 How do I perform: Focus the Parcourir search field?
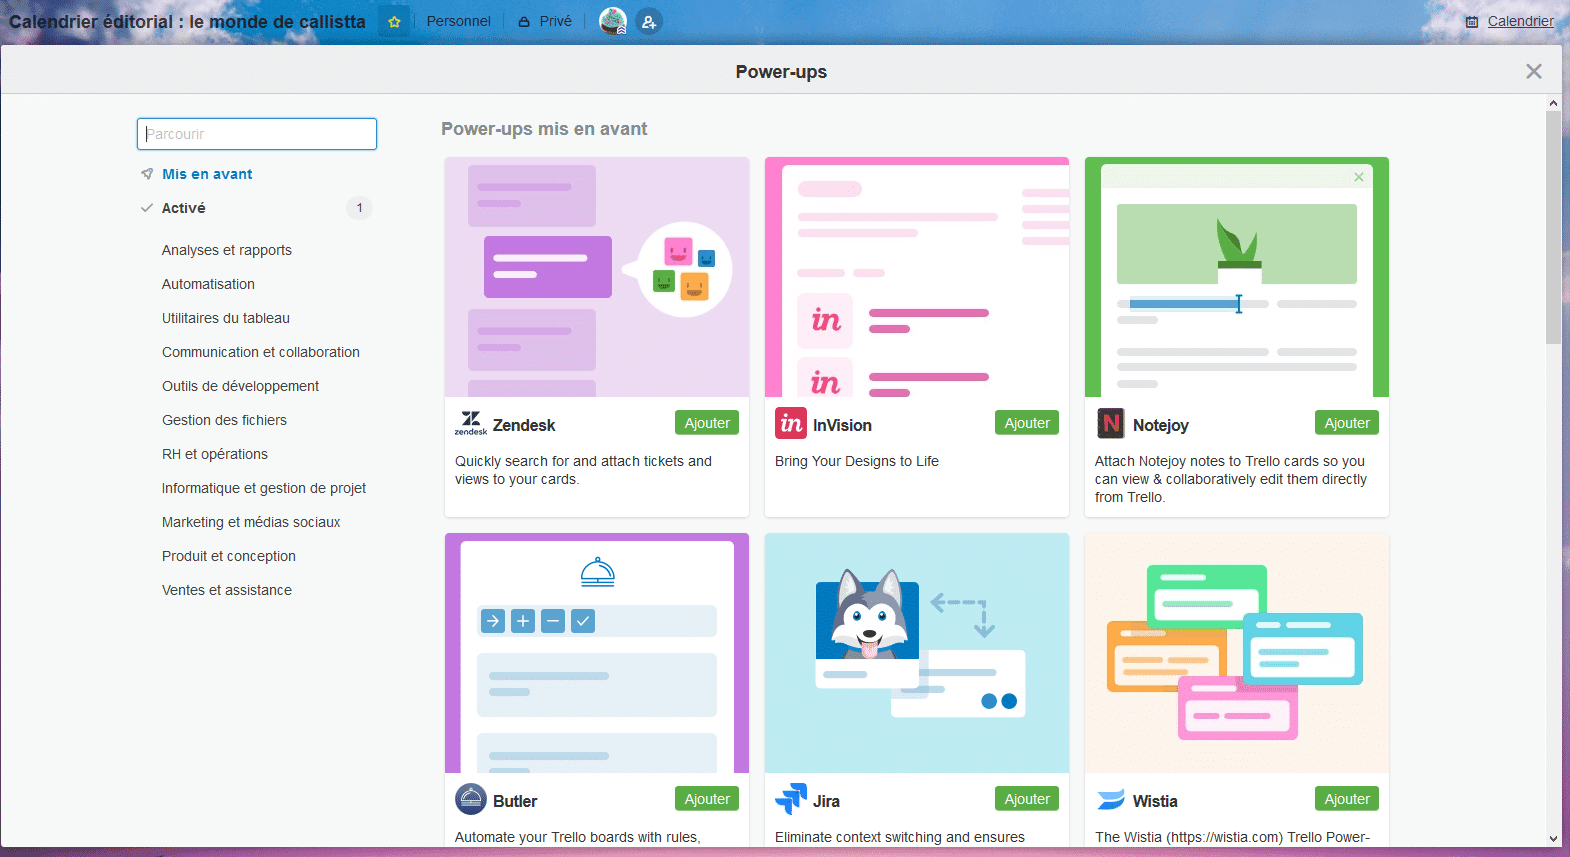pos(257,134)
